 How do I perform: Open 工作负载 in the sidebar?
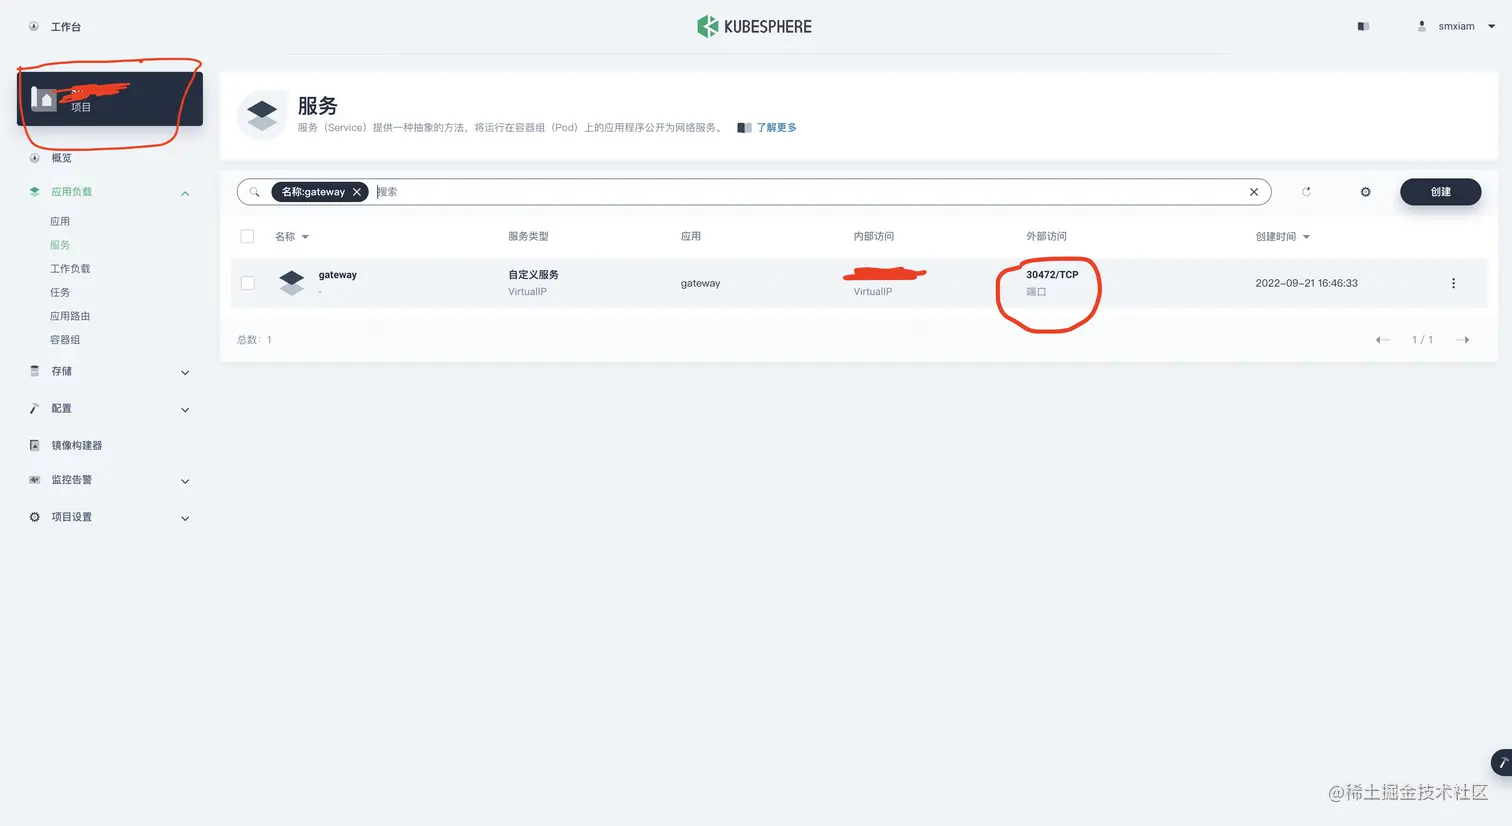(x=70, y=269)
